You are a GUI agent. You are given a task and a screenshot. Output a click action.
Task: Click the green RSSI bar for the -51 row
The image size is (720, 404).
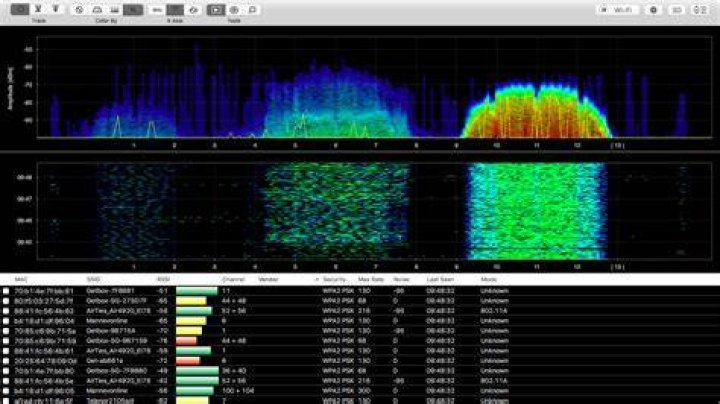coord(197,291)
